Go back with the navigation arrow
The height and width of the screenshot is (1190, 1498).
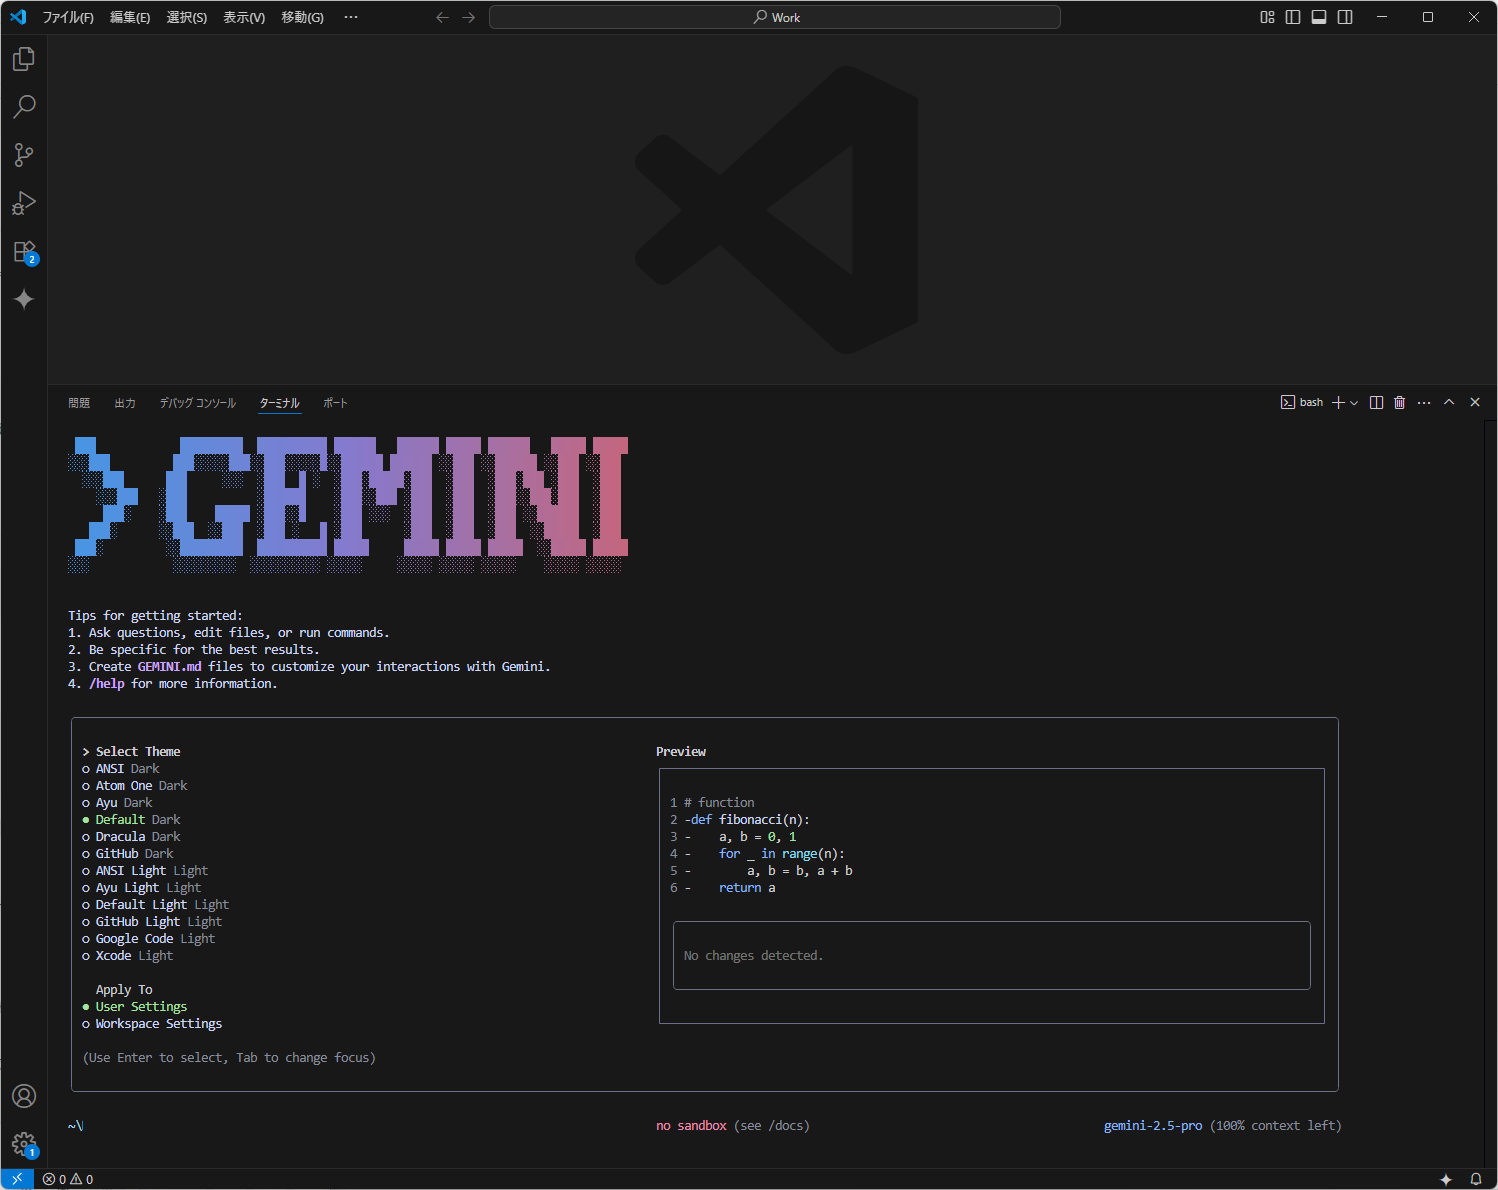click(442, 17)
